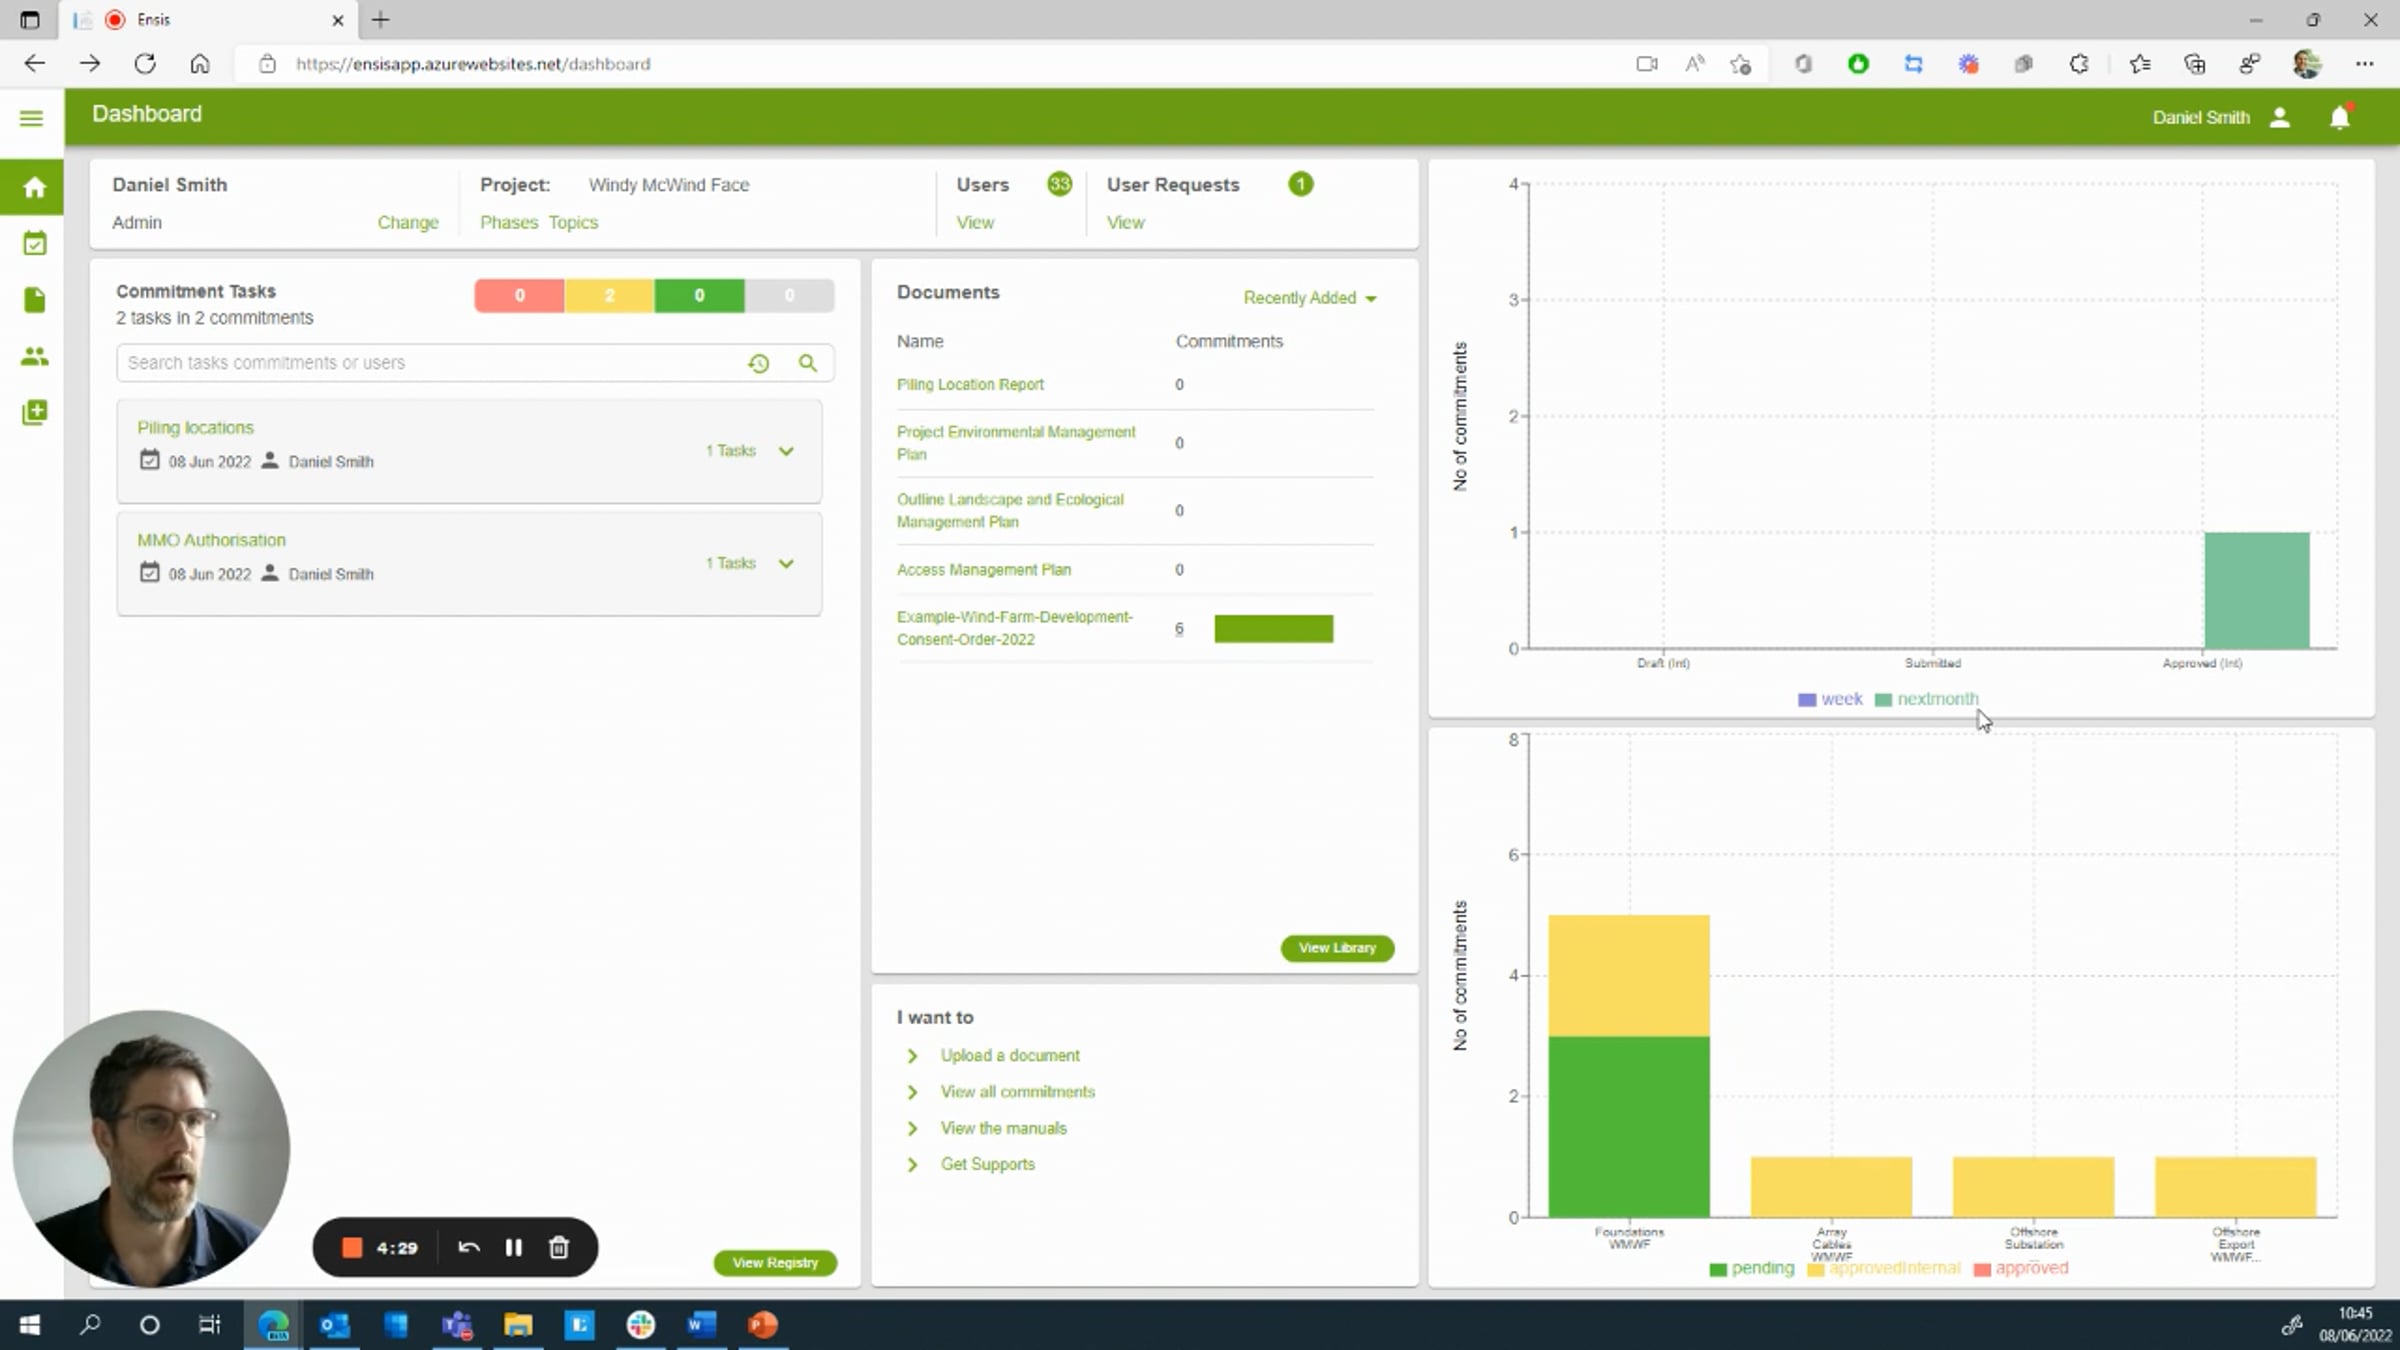Image resolution: width=2400 pixels, height=1350 pixels.
Task: Open the Recently Added sort dropdown
Action: pyautogui.click(x=1309, y=298)
